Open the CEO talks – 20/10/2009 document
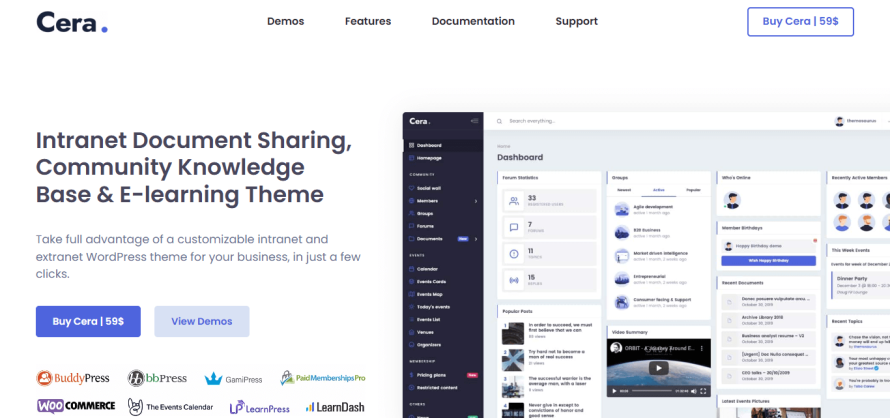Screen dimensions: 890x418 coord(768,376)
